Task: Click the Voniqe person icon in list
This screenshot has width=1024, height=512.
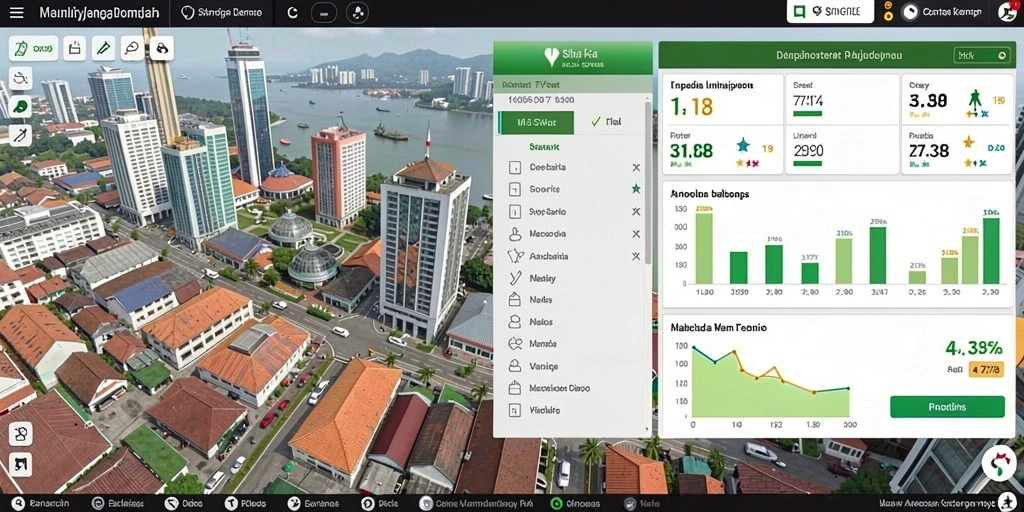Action: click(x=515, y=366)
